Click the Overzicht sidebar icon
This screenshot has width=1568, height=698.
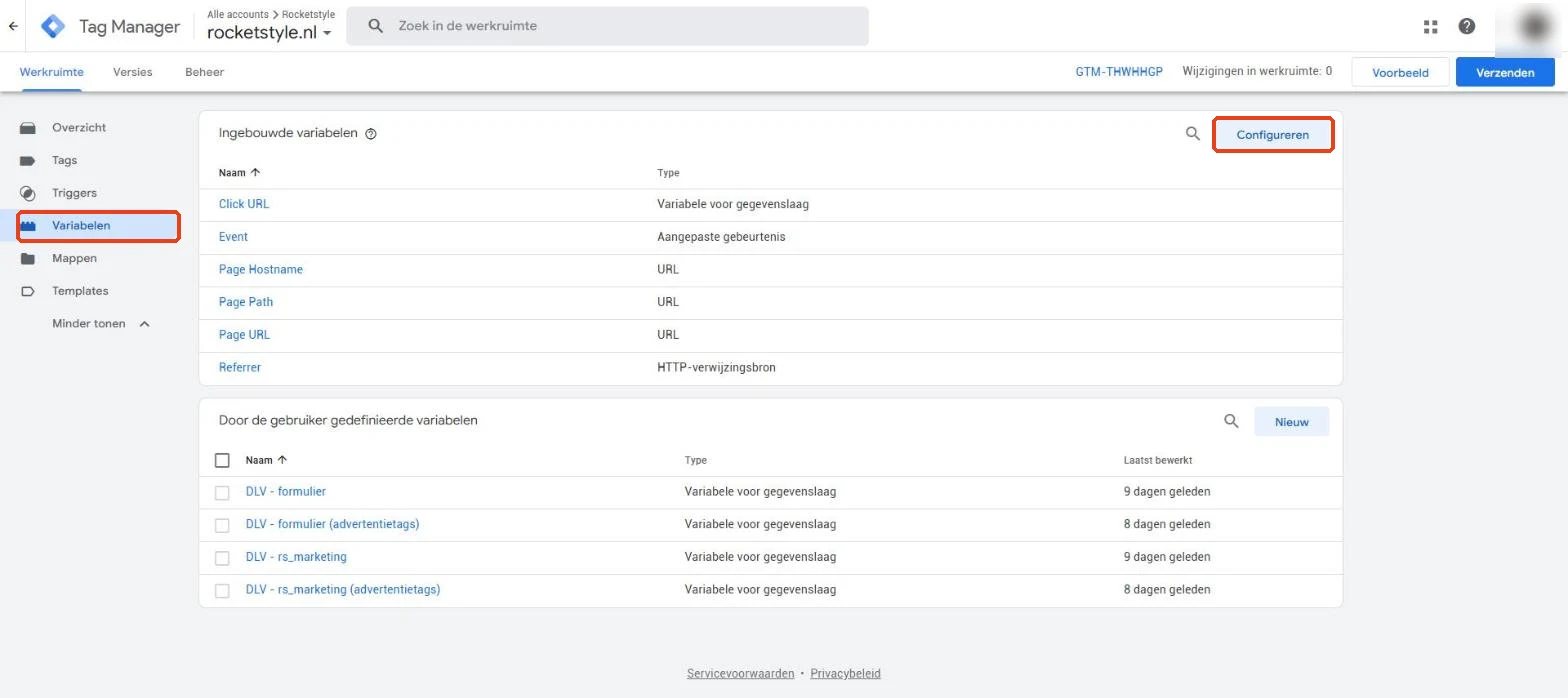28,128
